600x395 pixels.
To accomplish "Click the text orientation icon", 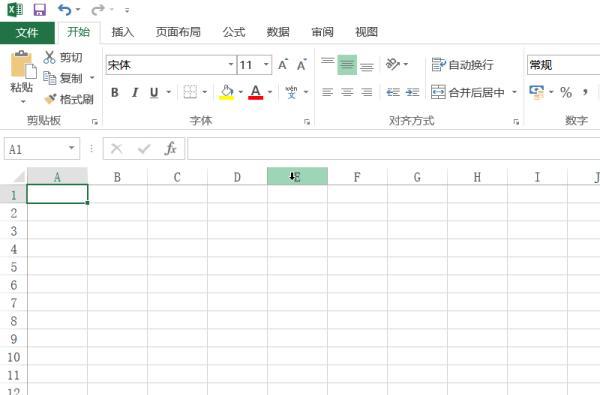I will pyautogui.click(x=393, y=64).
